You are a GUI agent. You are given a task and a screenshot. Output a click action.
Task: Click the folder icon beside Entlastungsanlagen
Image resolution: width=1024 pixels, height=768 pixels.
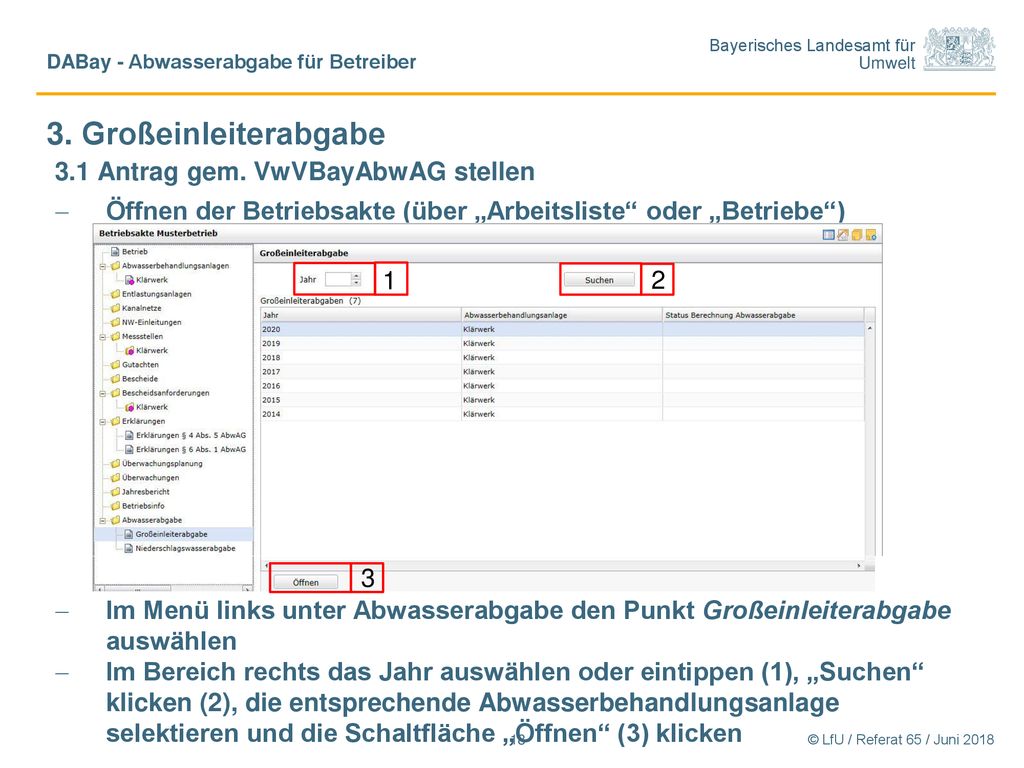tap(115, 294)
